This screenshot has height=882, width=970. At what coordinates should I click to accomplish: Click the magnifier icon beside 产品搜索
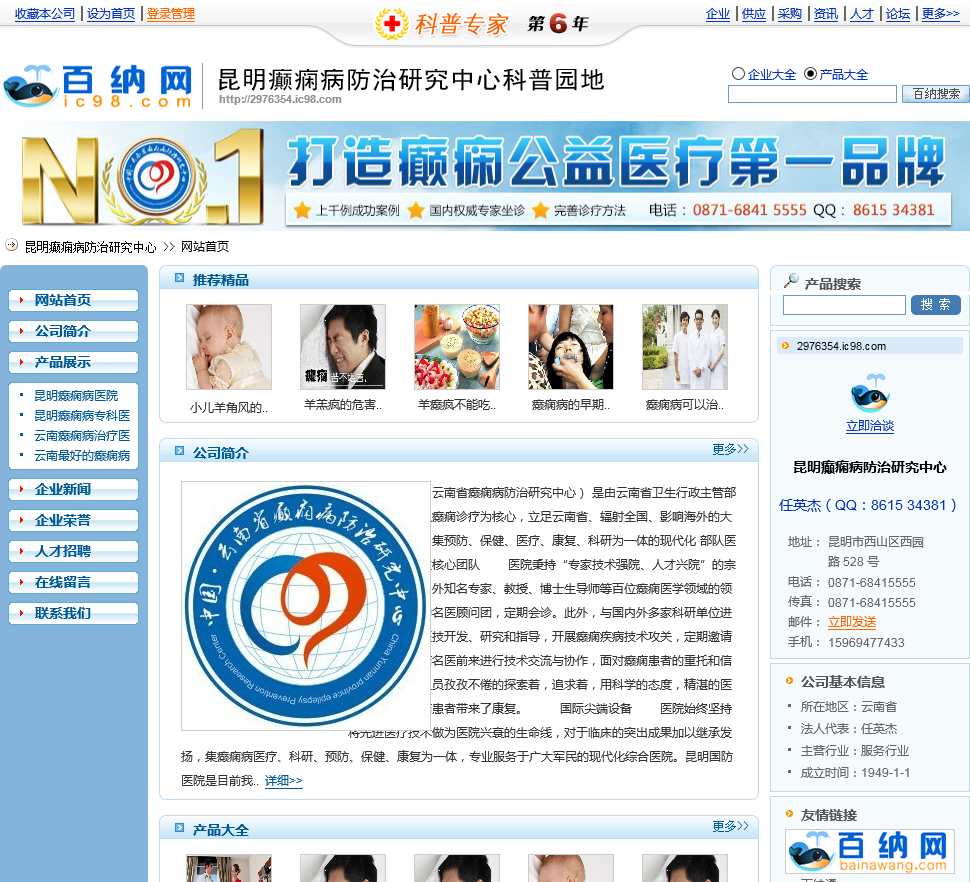tap(791, 281)
